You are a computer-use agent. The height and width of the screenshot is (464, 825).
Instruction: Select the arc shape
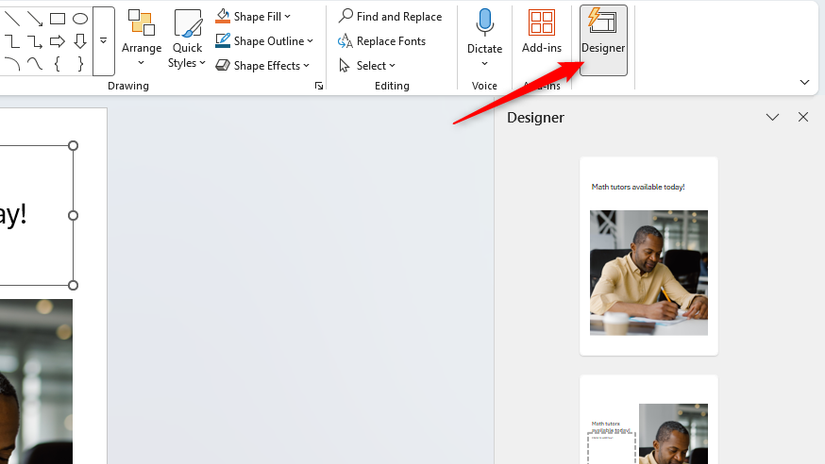(x=12, y=64)
